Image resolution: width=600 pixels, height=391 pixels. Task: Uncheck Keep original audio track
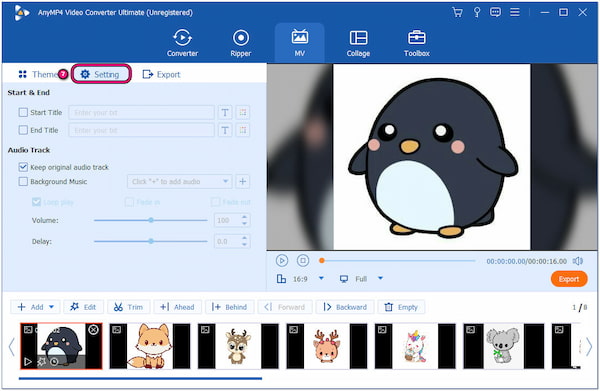point(23,167)
